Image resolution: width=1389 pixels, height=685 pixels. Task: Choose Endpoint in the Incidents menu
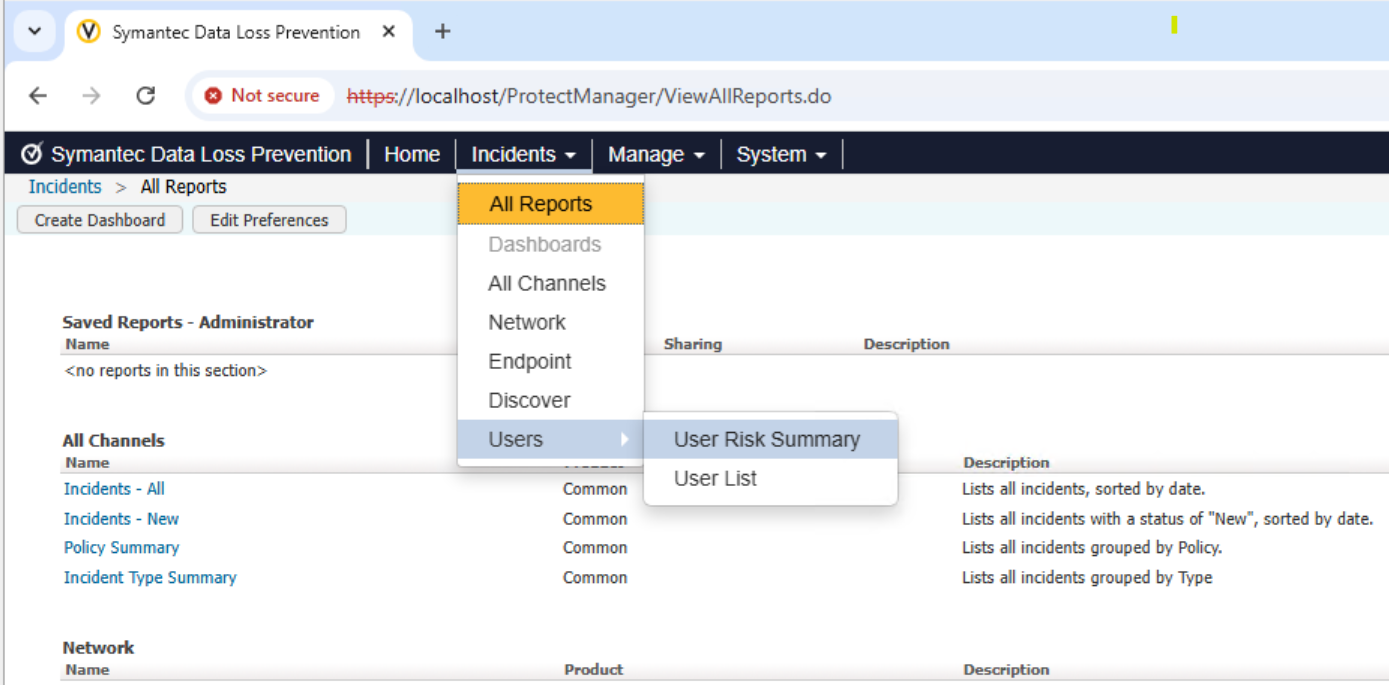[530, 362]
